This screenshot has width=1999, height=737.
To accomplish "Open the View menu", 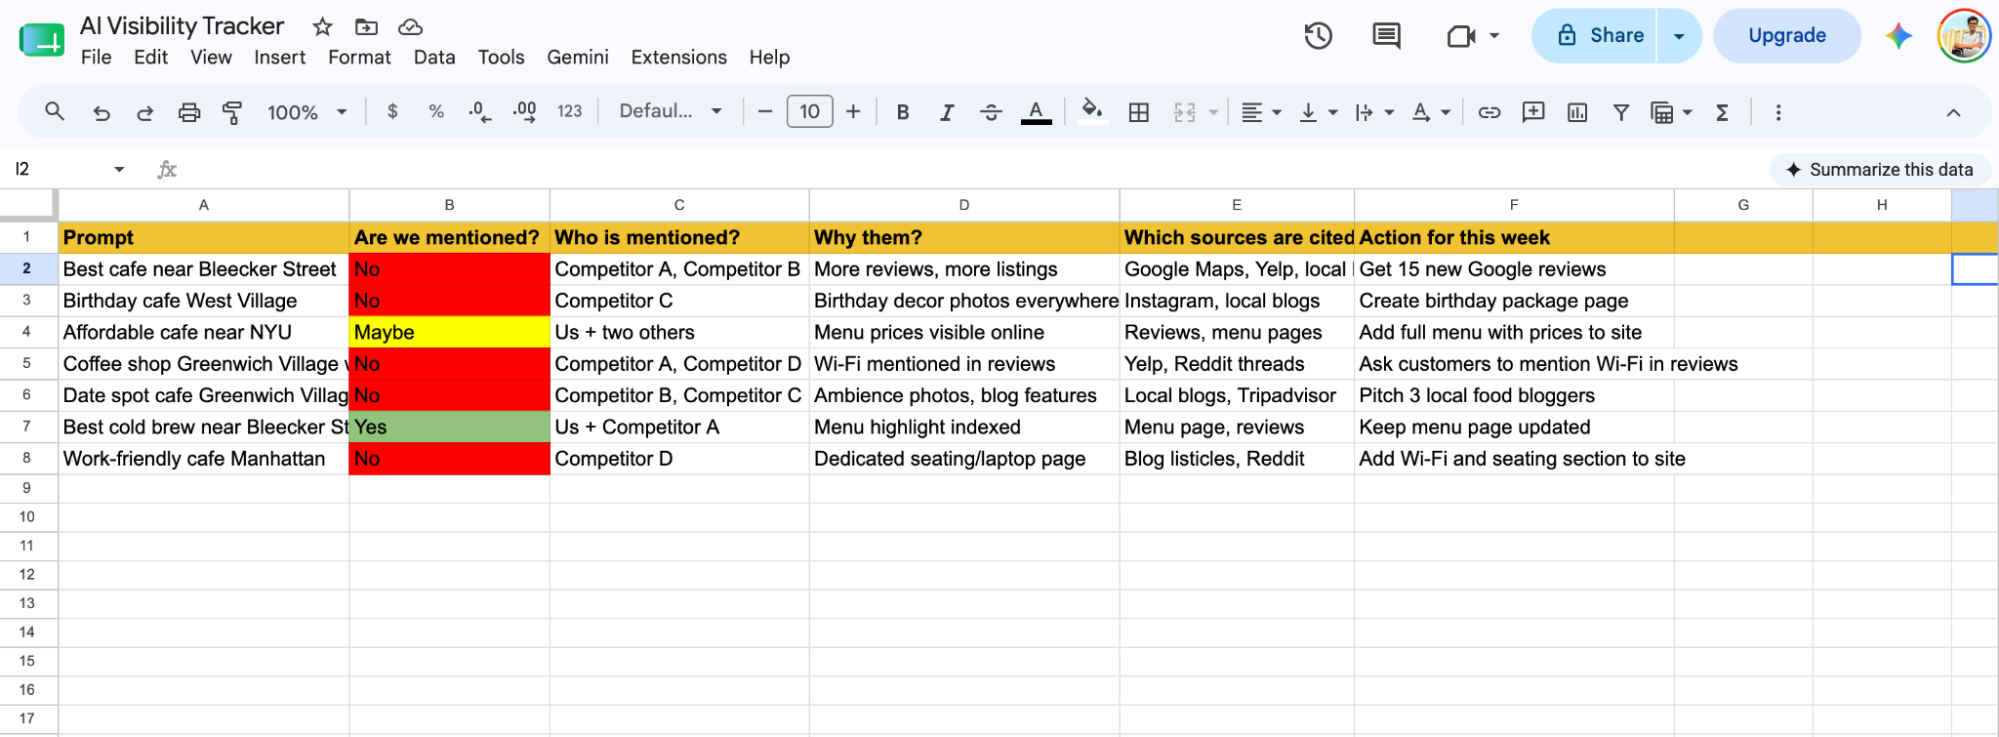I will coord(211,57).
